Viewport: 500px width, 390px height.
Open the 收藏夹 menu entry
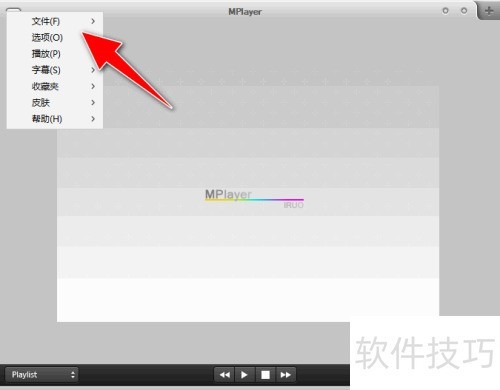55,86
